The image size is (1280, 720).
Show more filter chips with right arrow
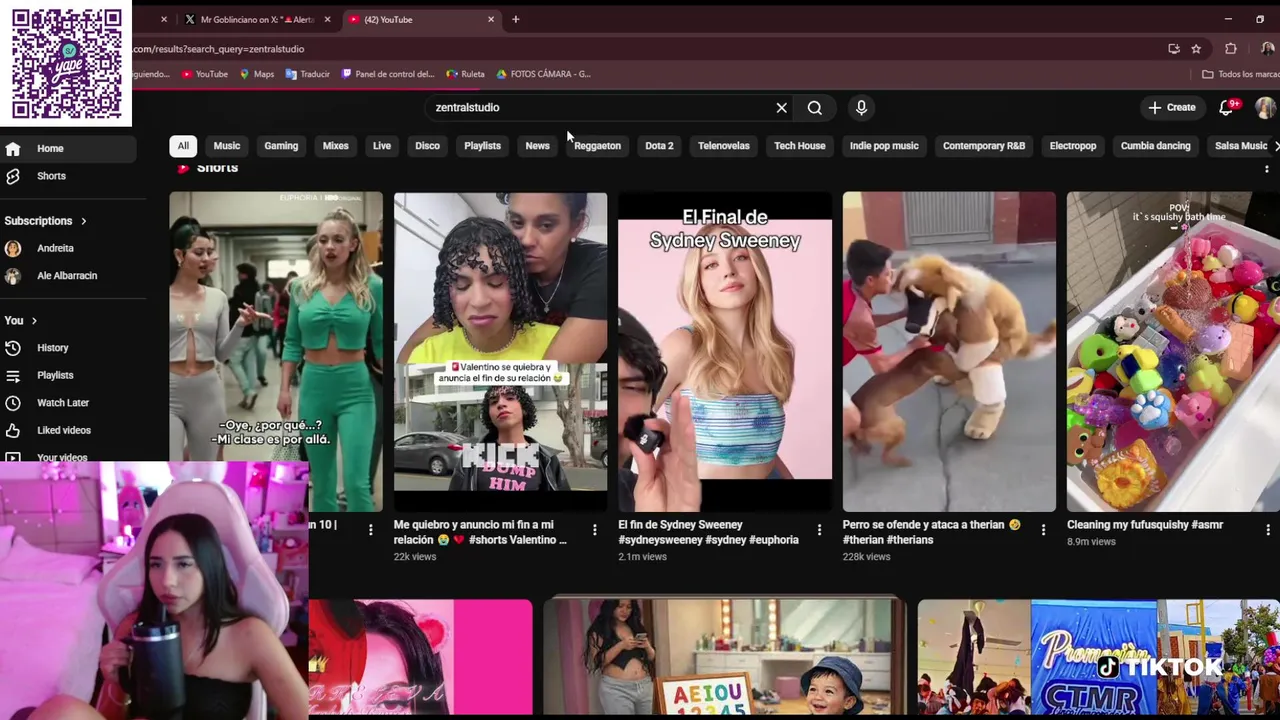(x=1275, y=146)
